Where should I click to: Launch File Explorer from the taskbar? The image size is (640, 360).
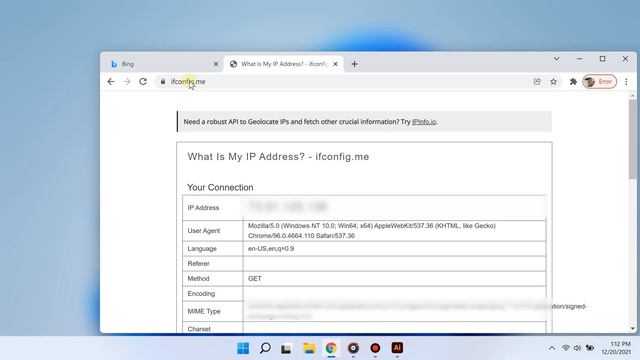point(309,348)
